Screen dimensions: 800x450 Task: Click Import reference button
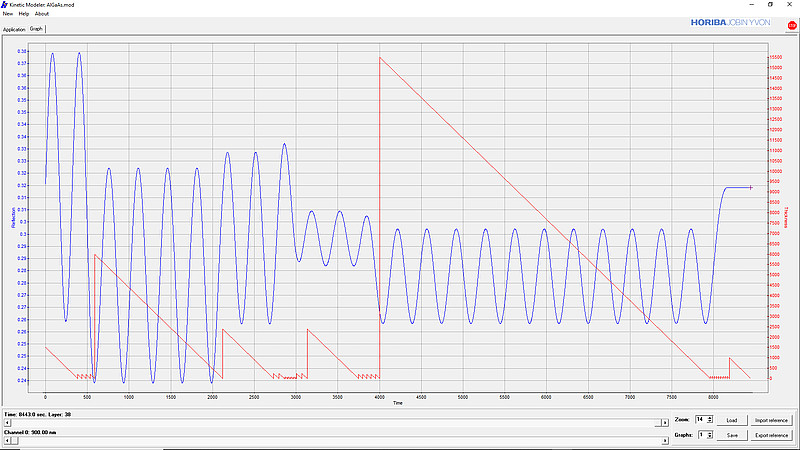pyautogui.click(x=771, y=420)
